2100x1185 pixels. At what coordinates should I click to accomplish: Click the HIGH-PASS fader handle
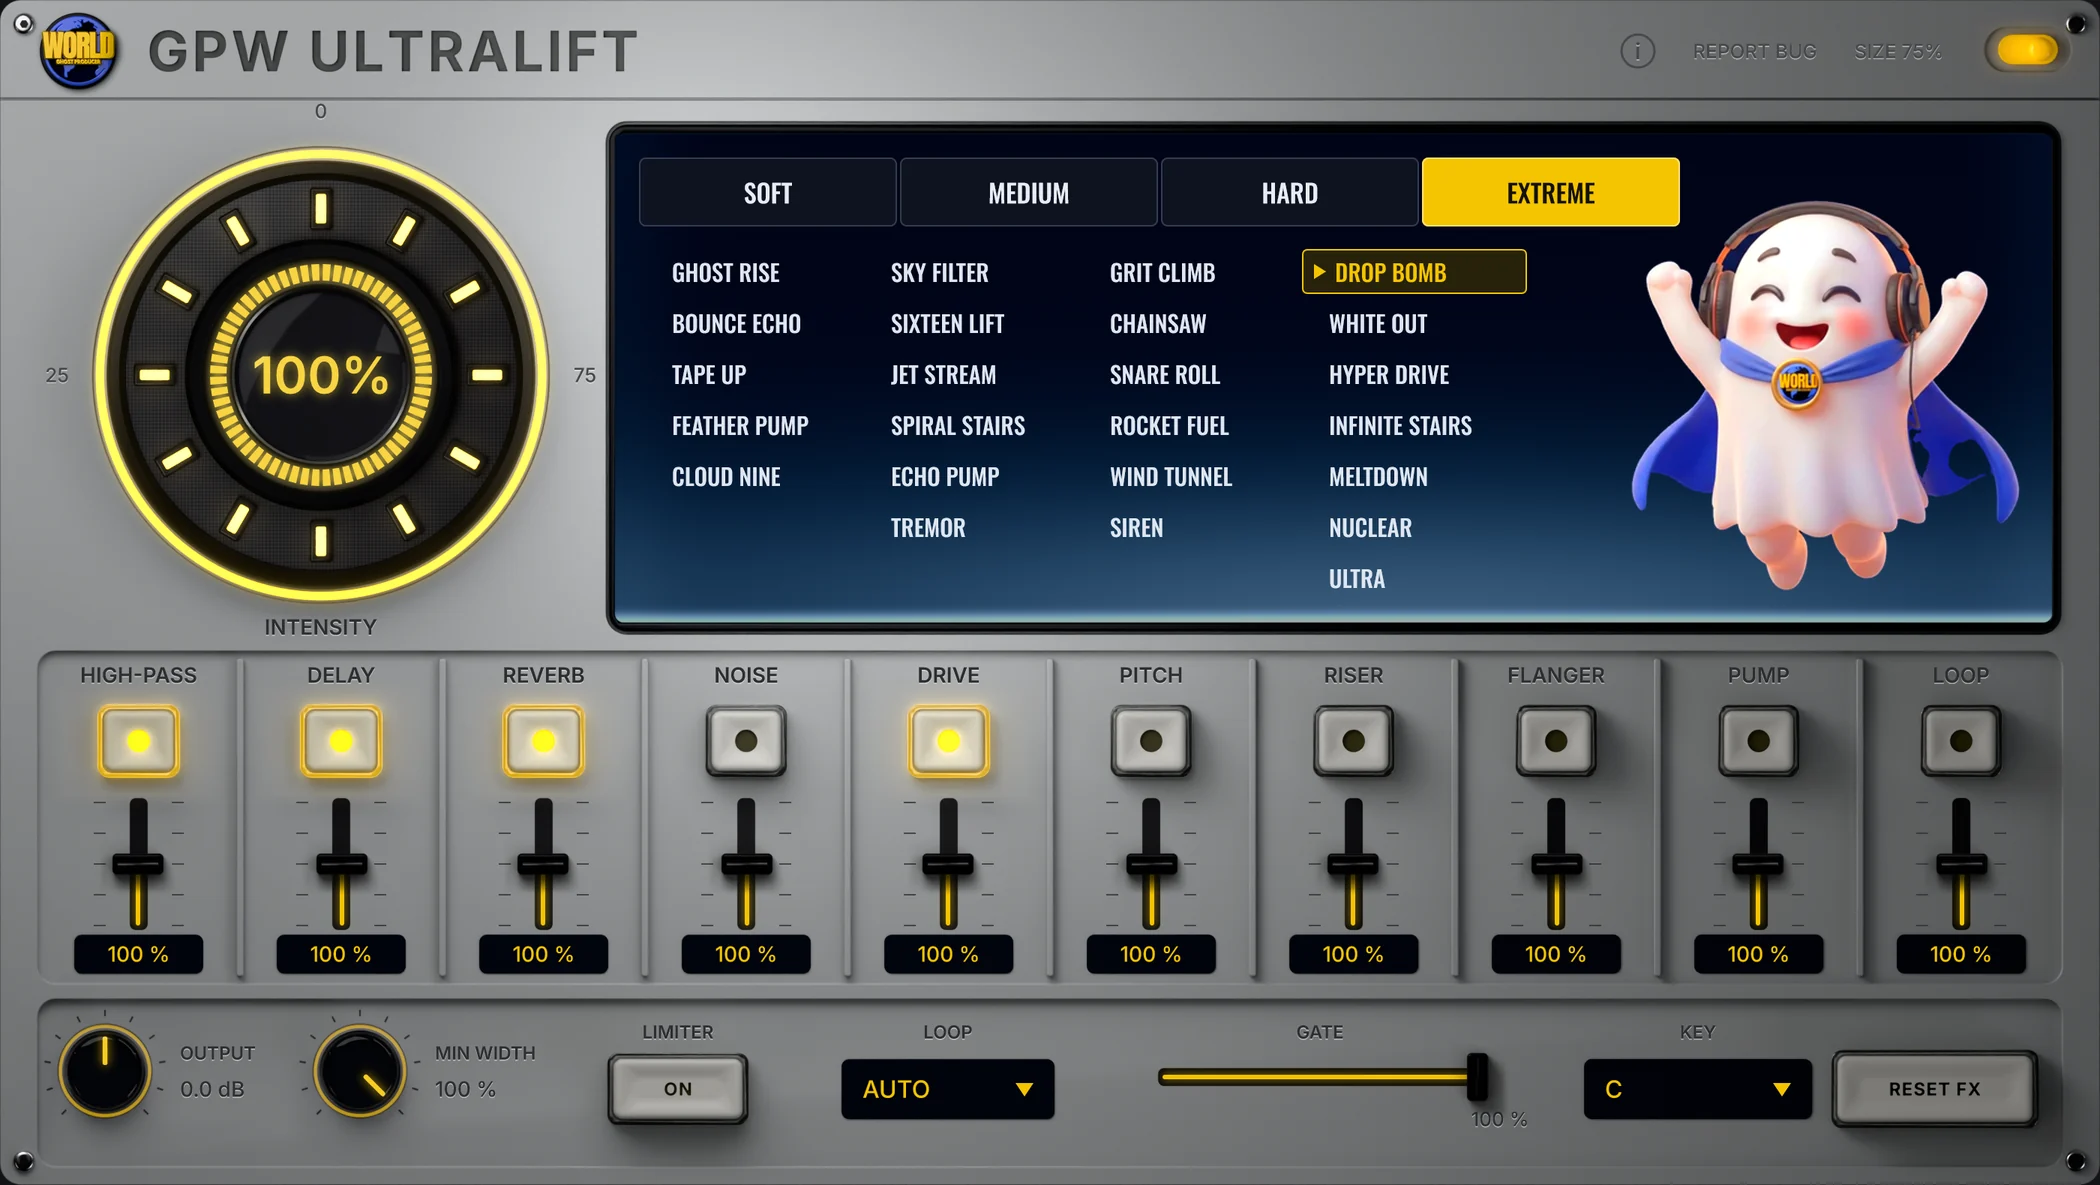[138, 864]
